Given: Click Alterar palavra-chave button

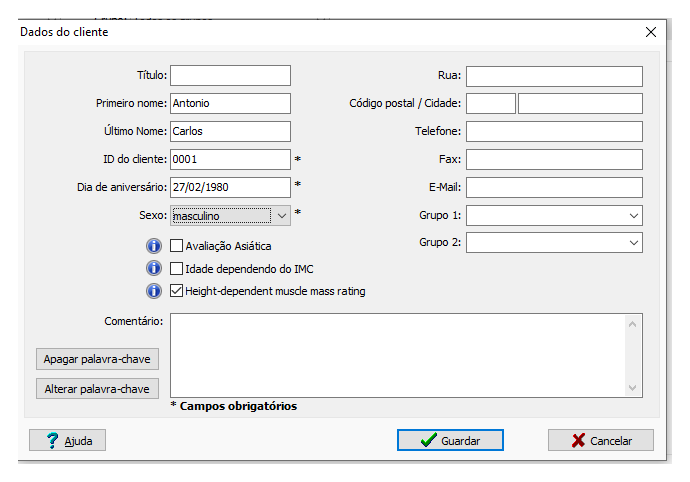Looking at the screenshot, I should click(x=97, y=389).
